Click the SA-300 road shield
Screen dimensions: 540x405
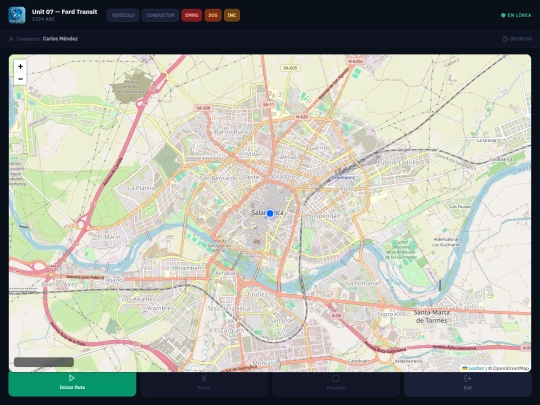point(203,108)
